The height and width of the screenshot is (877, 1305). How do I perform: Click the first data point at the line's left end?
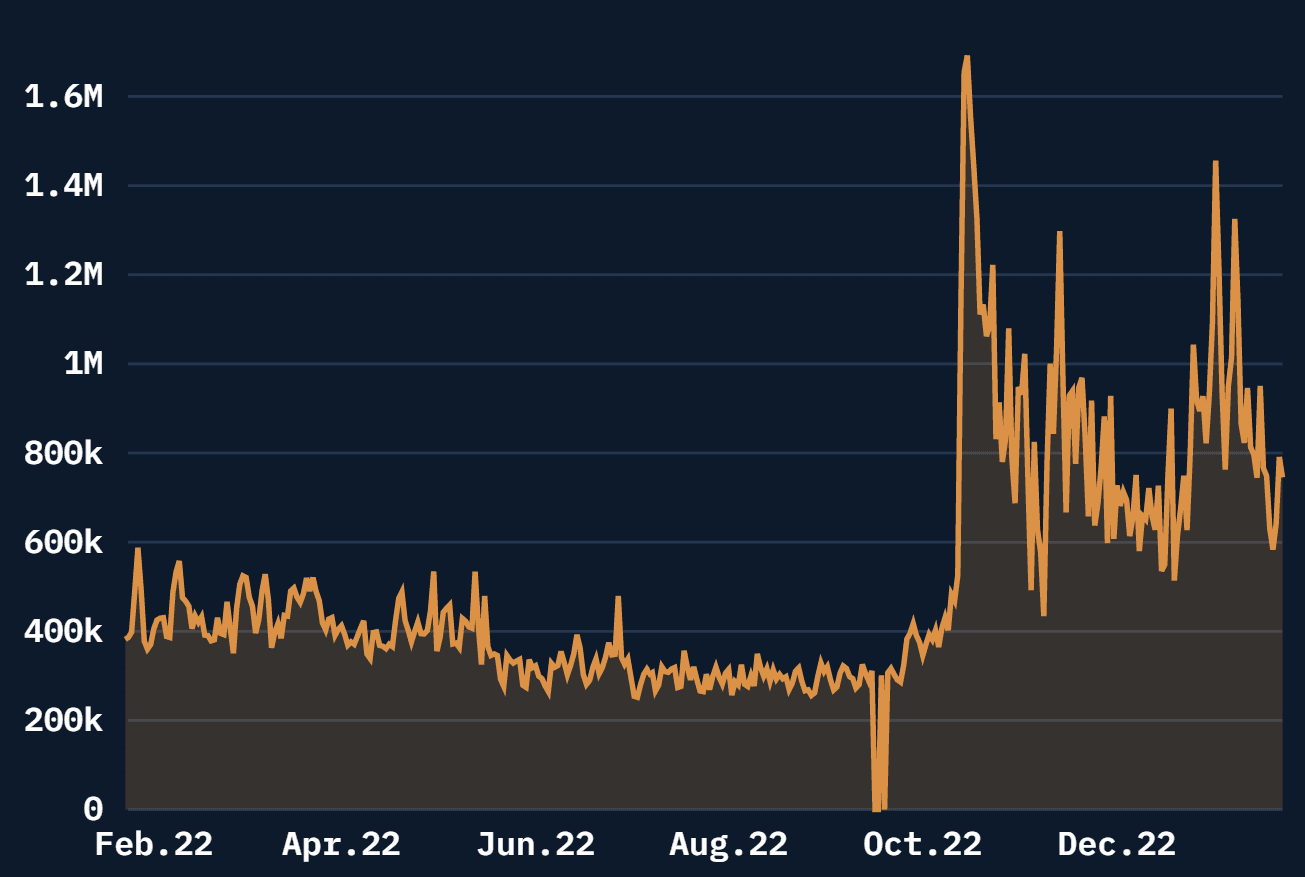(x=127, y=638)
